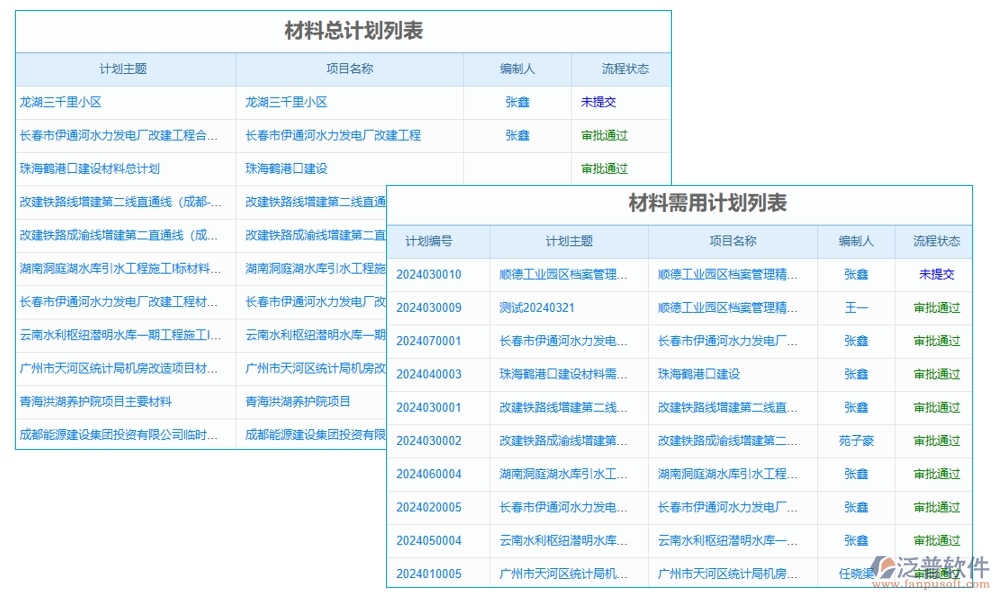Open project 顺德工业园区档案管理精...
1000x600 pixels.
[727, 274]
